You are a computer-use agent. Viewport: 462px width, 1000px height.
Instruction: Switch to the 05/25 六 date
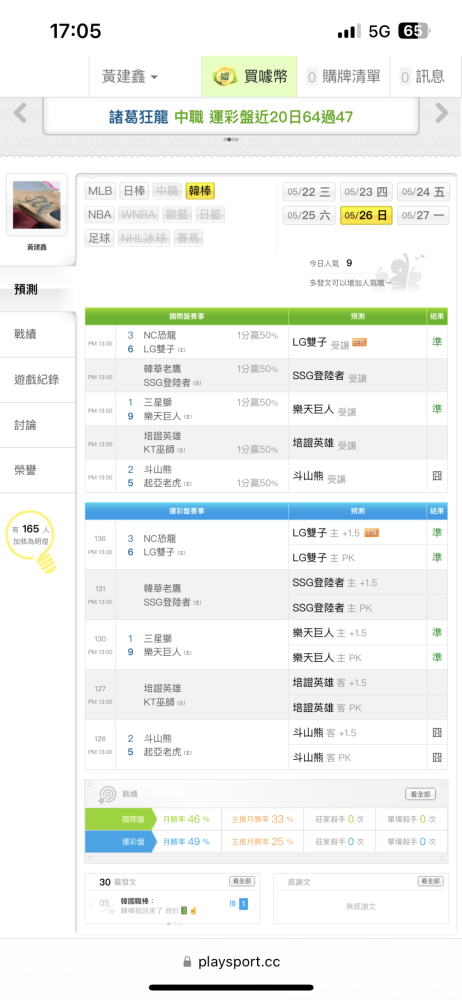click(x=308, y=216)
